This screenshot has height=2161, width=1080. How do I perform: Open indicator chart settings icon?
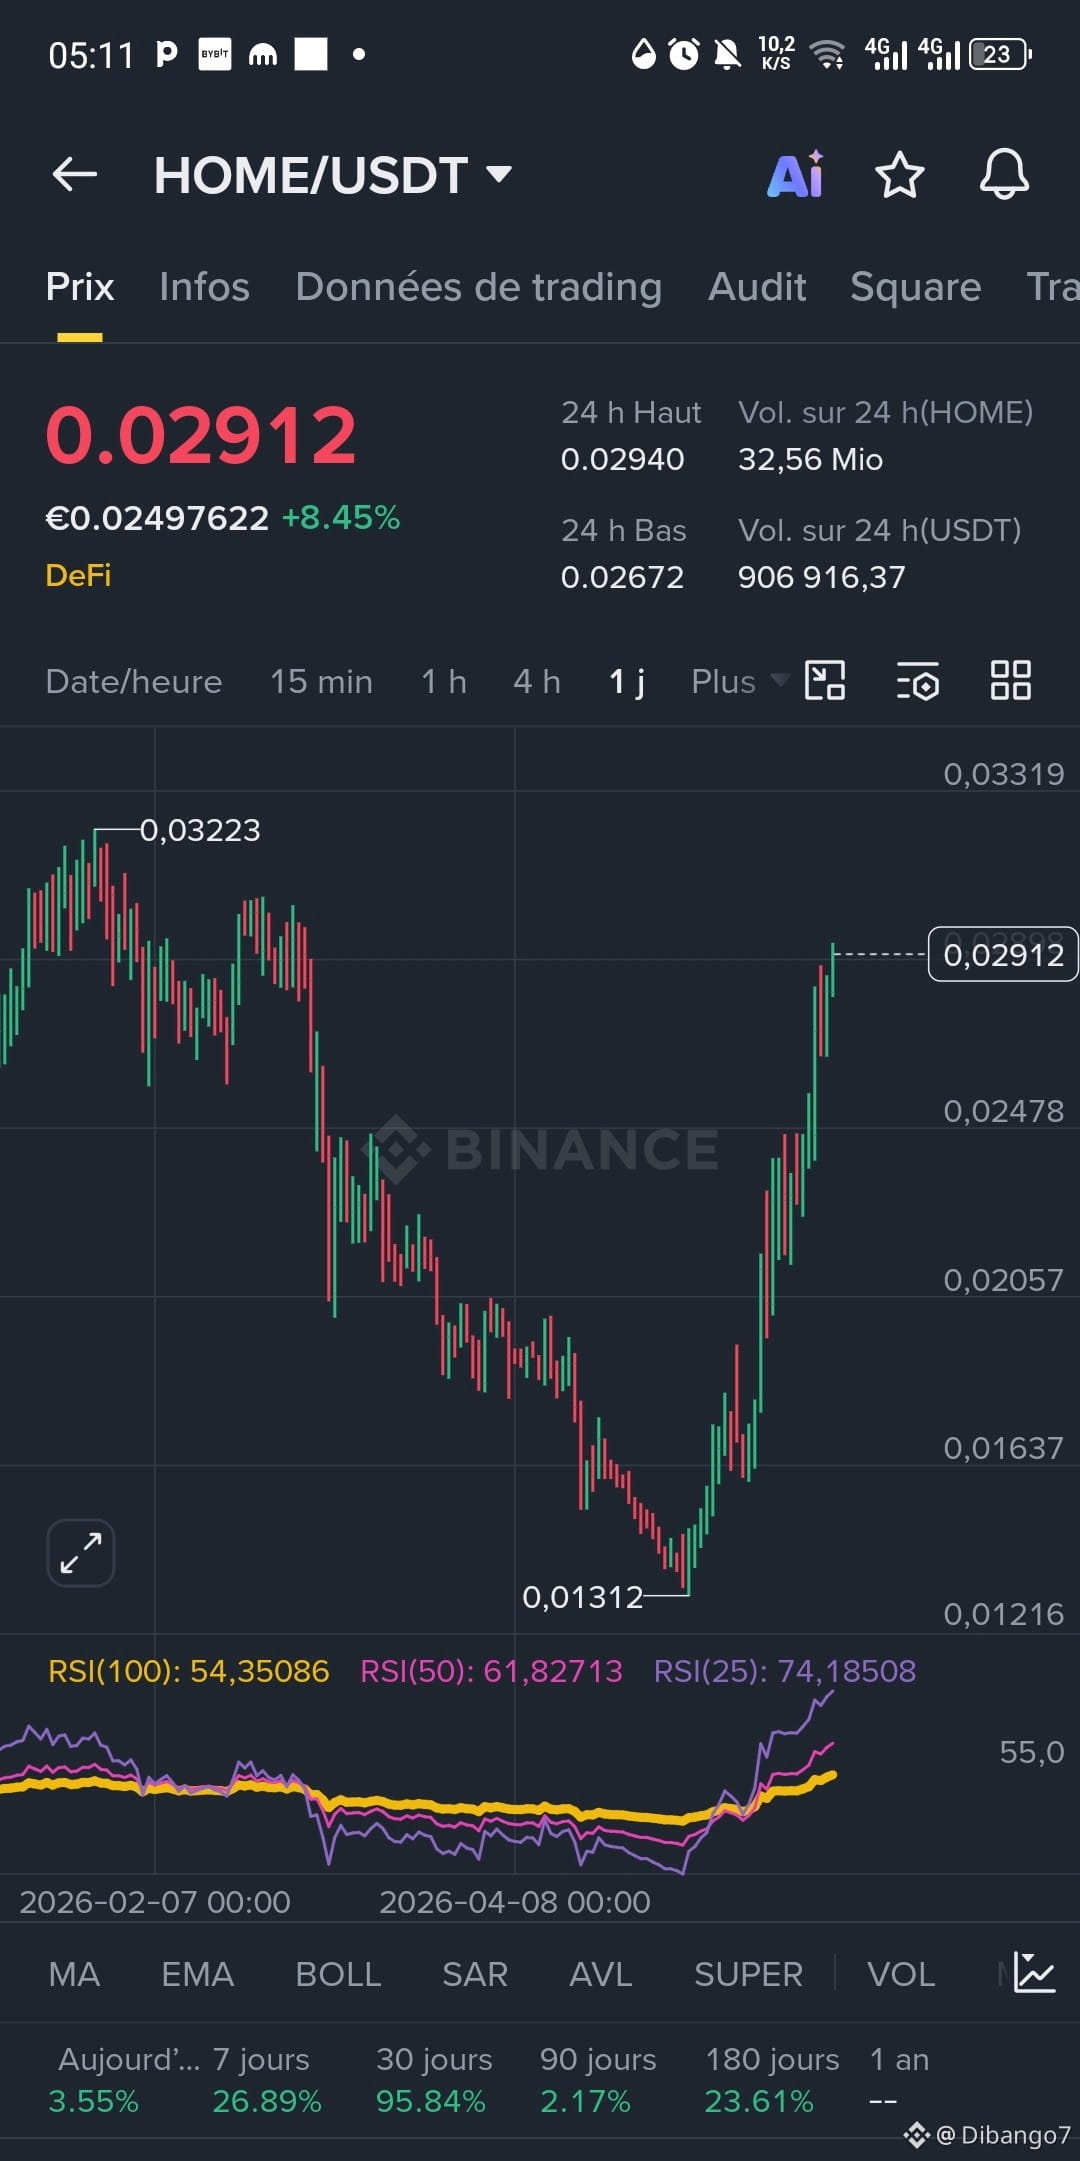[1034, 1973]
